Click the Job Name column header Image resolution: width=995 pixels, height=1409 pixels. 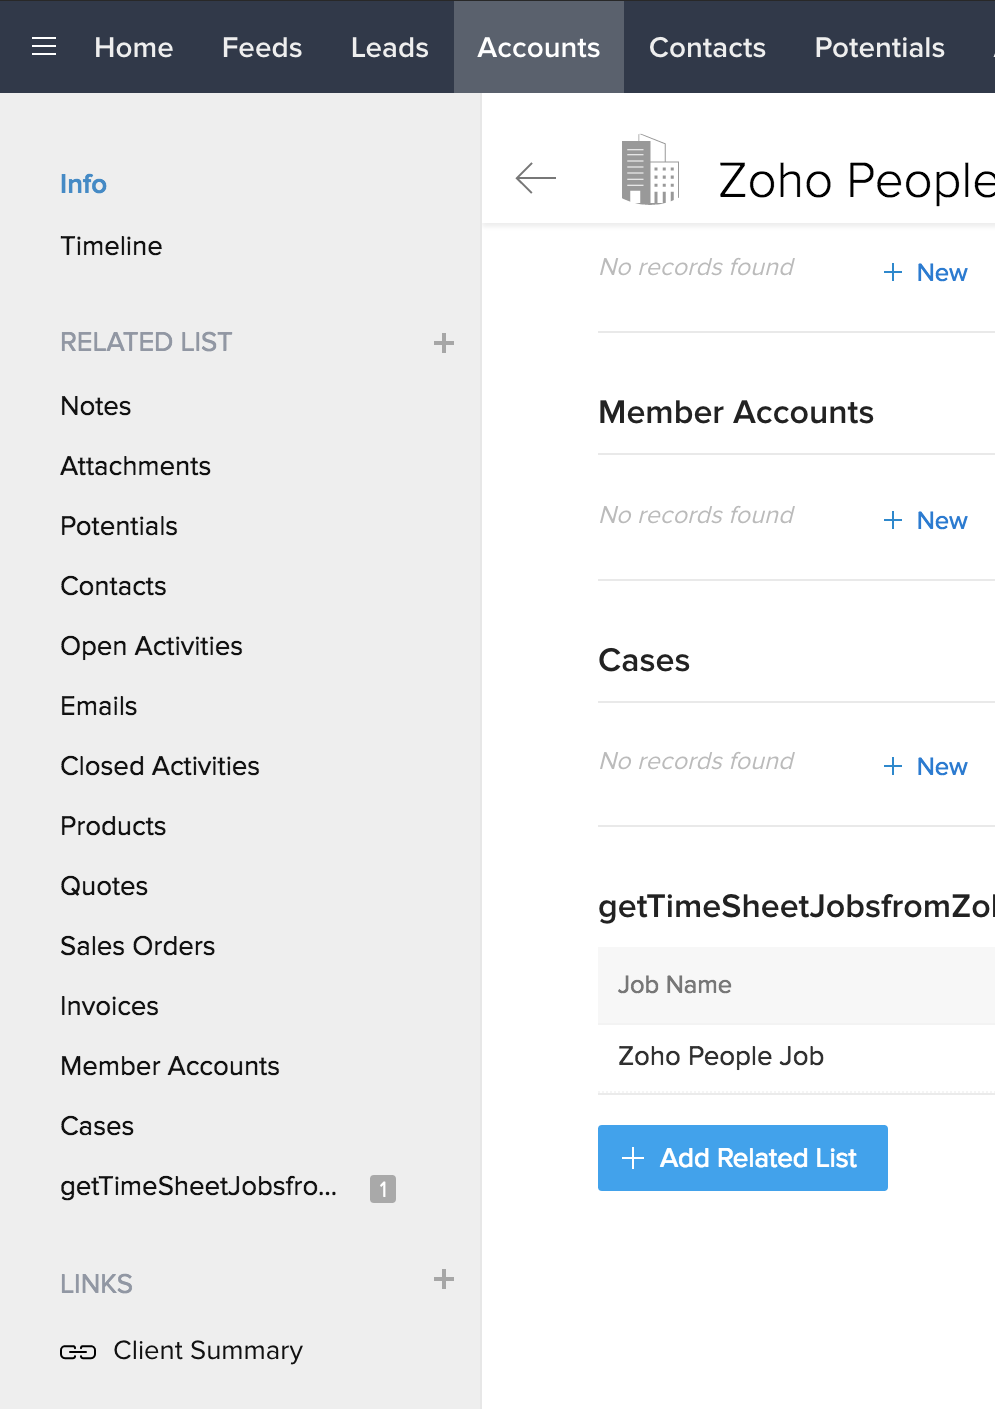click(675, 985)
